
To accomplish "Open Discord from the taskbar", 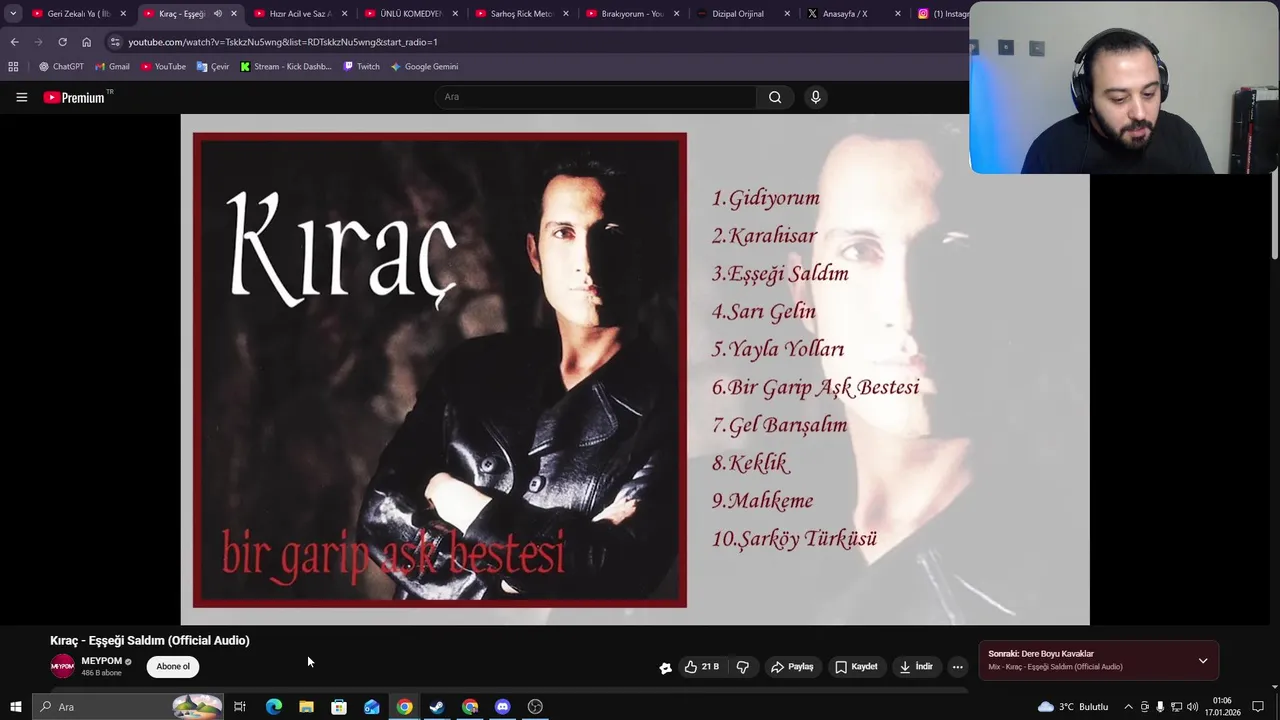I will click(x=503, y=707).
